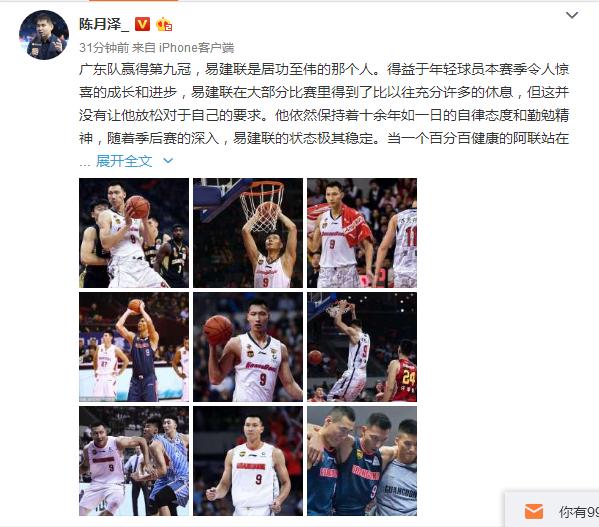Open bottom middle photo of number 9 standing

248,461
